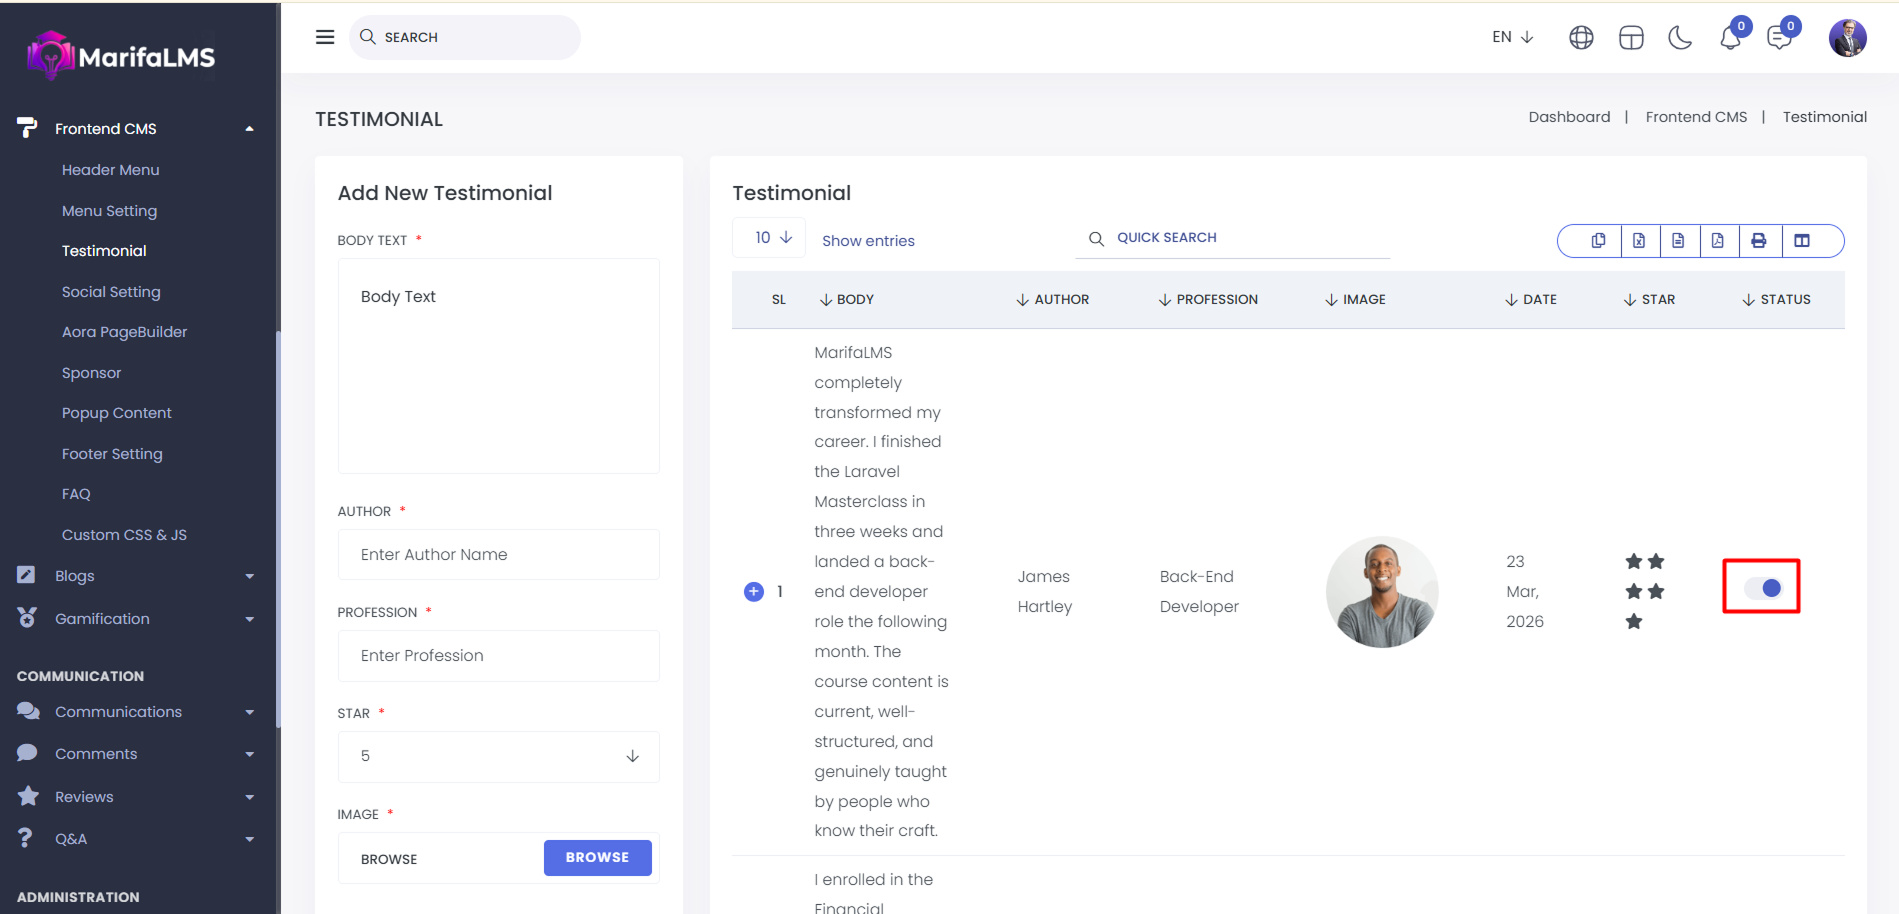Toggle status of James Hartley testimonial
Image resolution: width=1899 pixels, height=914 pixels.
(x=1762, y=588)
